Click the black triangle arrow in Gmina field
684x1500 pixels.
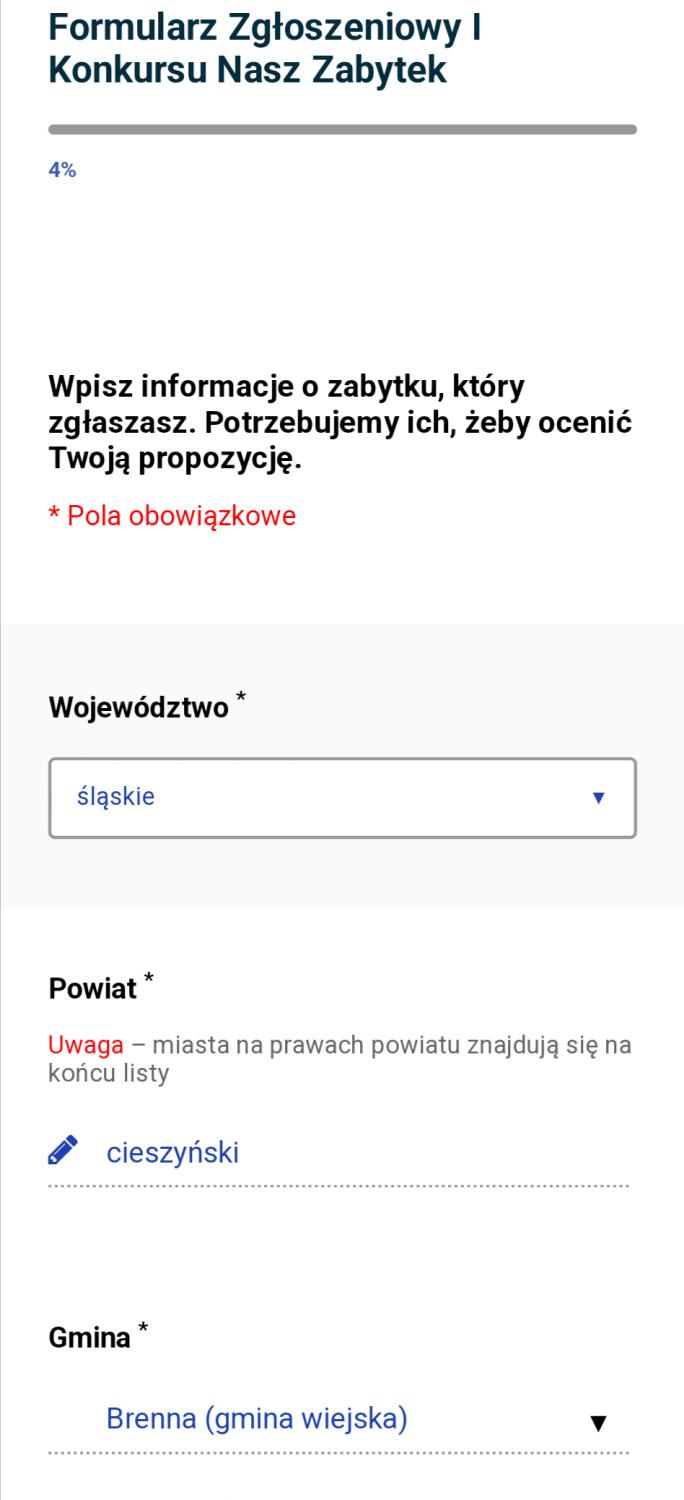point(599,1422)
